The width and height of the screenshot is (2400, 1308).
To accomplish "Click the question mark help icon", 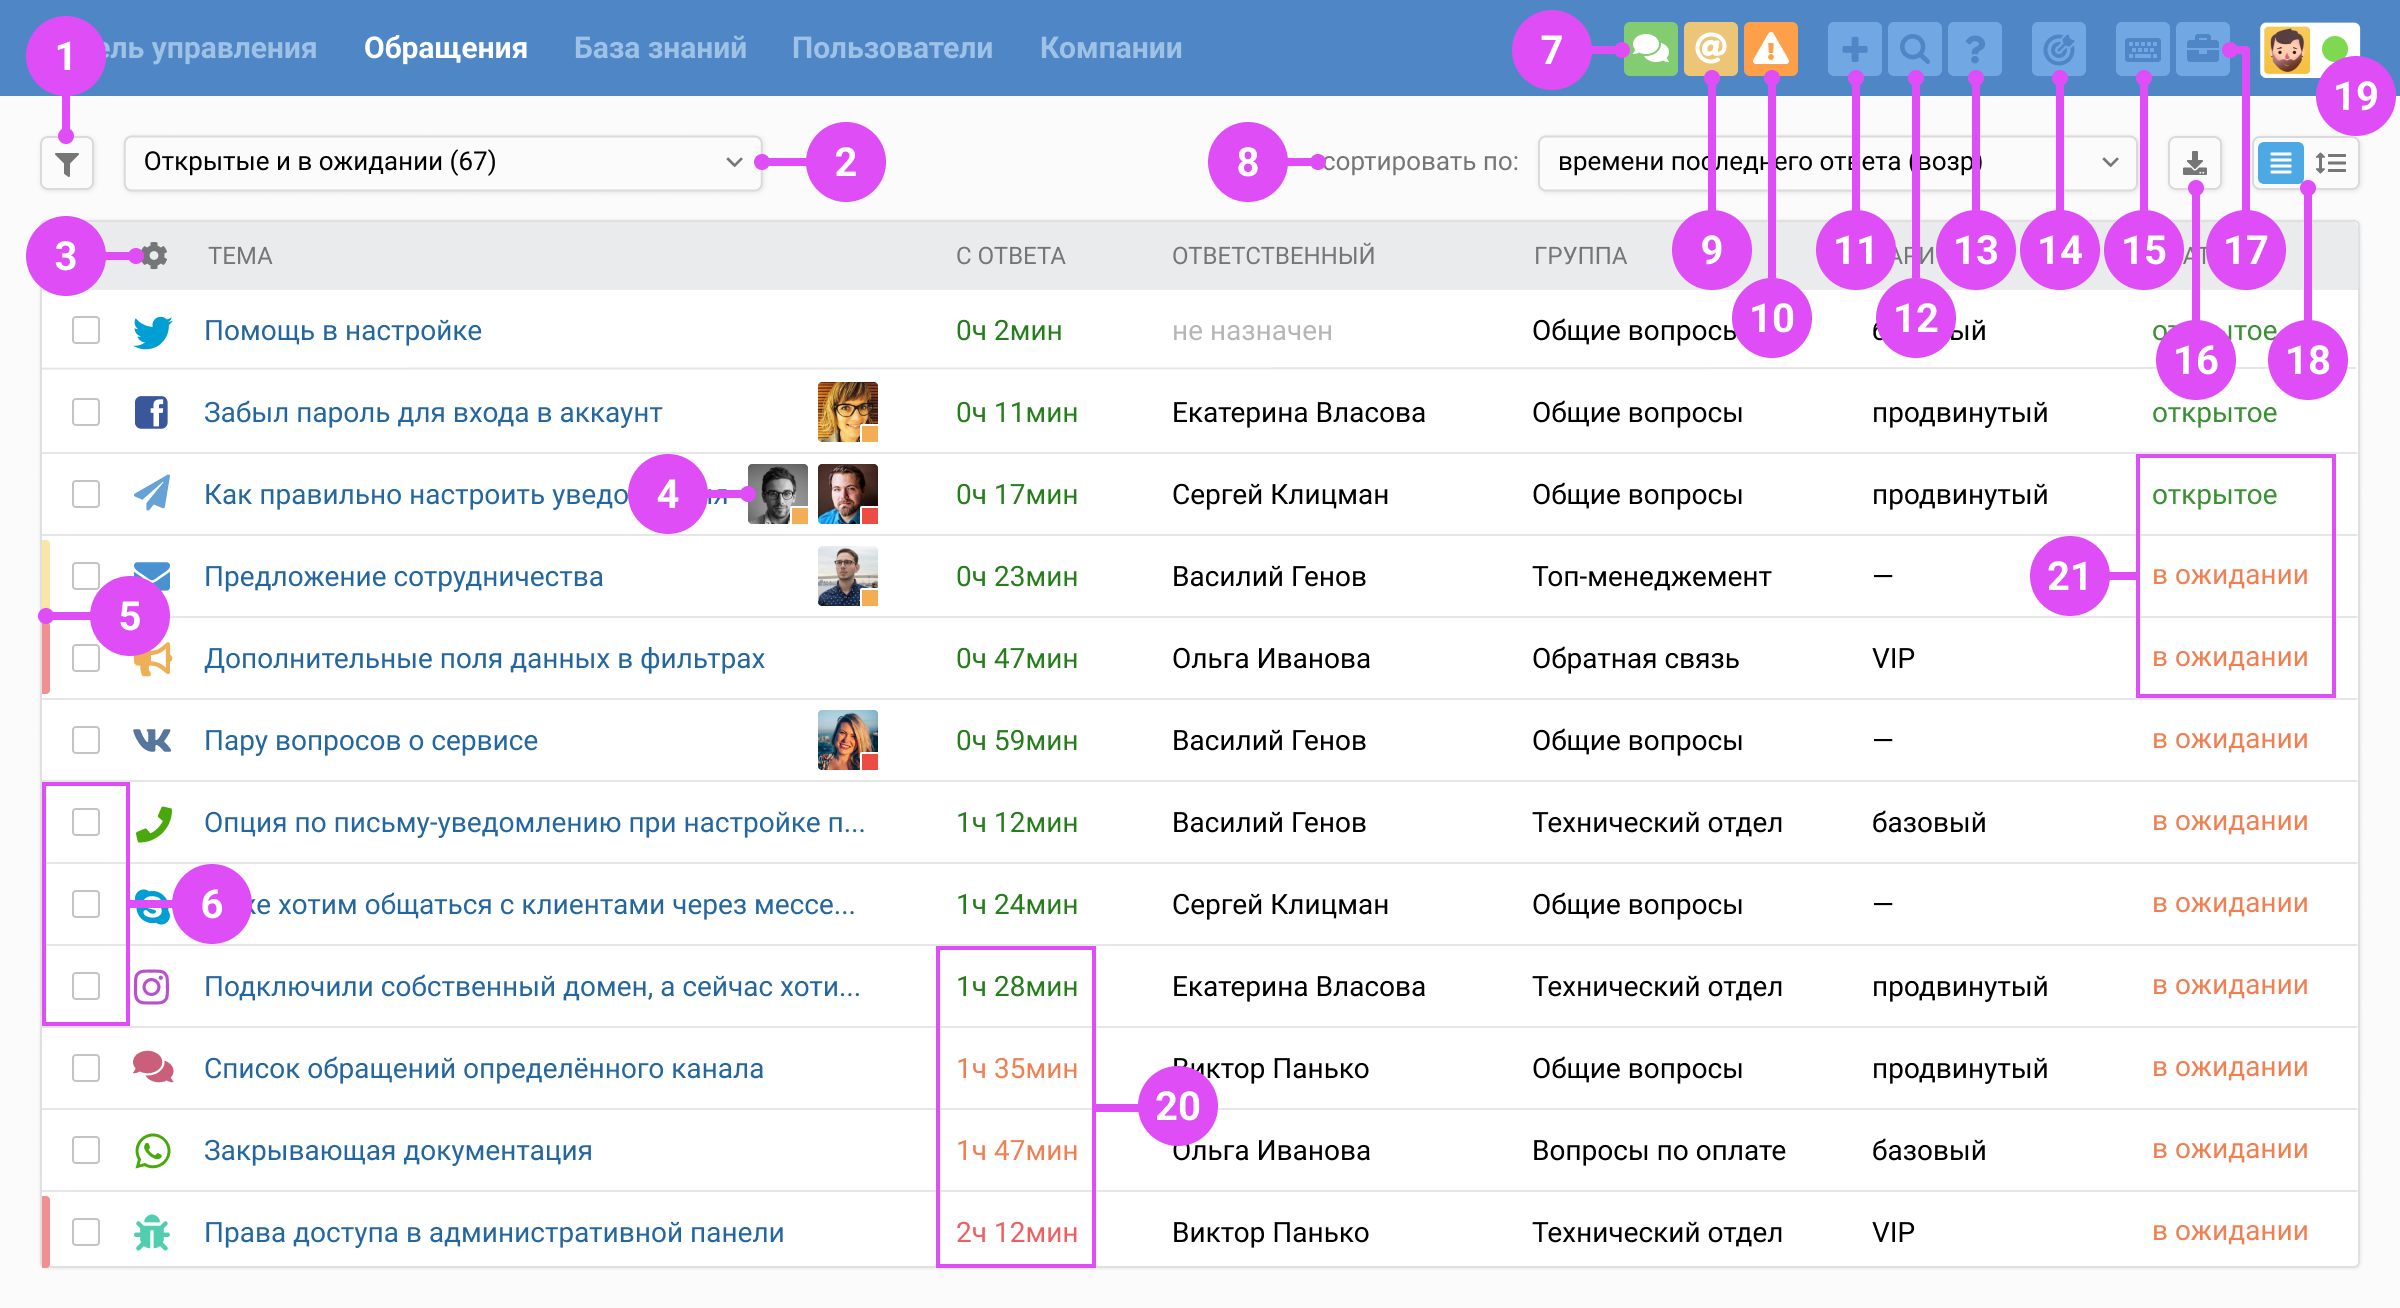I will coord(1974,49).
